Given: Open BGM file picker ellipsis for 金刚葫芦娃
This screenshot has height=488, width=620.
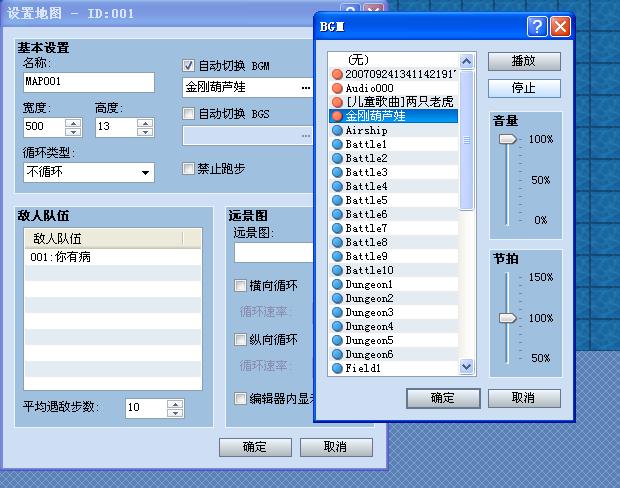Looking at the screenshot, I should click(306, 87).
